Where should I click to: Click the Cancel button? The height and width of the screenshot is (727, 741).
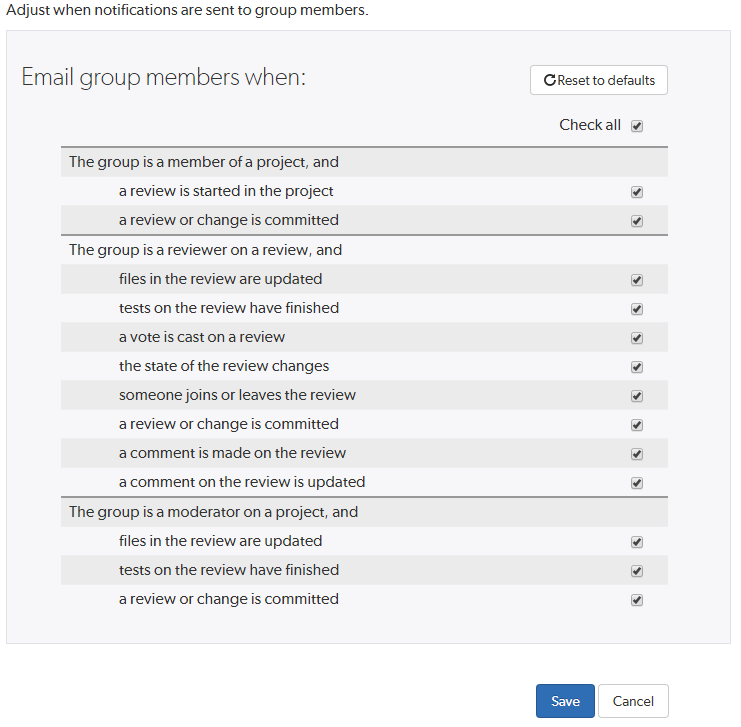pos(633,701)
